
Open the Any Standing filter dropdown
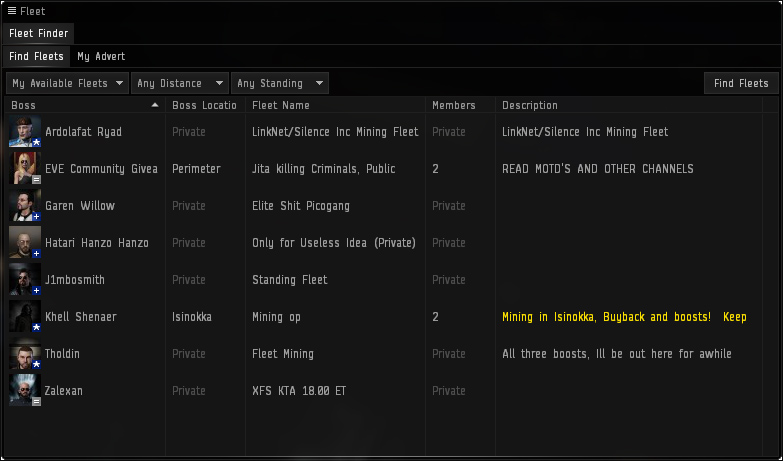click(x=280, y=83)
